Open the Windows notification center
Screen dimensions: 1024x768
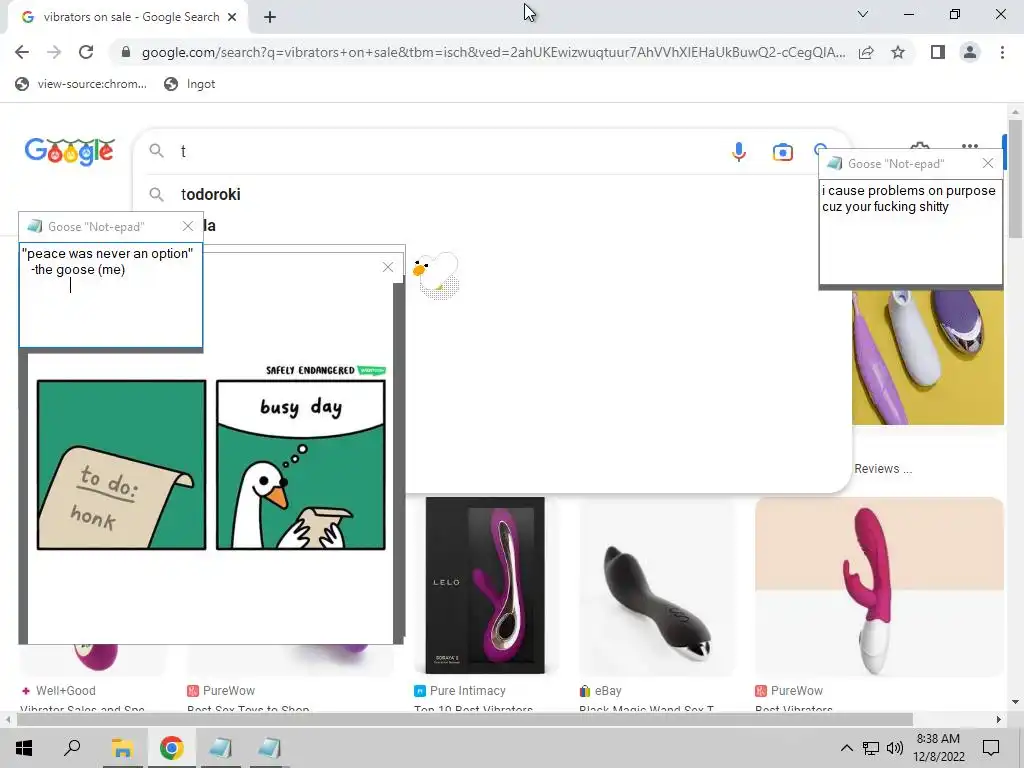click(x=991, y=748)
